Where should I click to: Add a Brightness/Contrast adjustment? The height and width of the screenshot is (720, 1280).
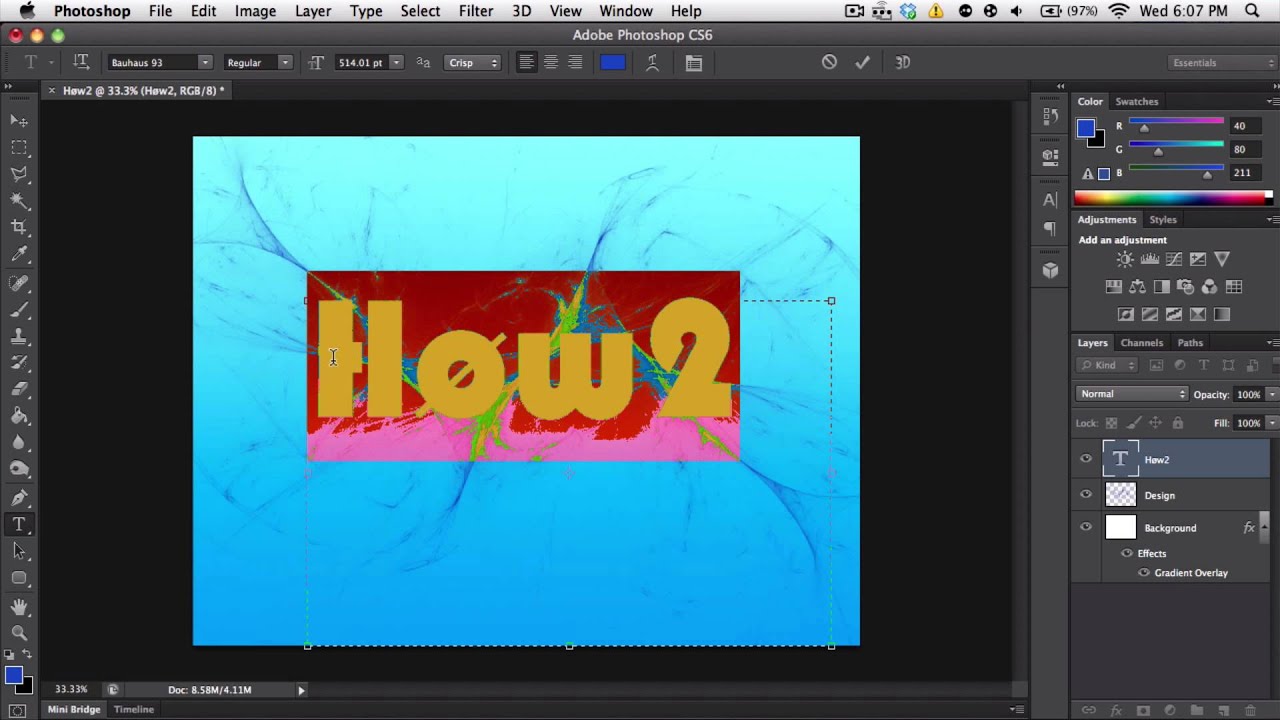point(1125,260)
